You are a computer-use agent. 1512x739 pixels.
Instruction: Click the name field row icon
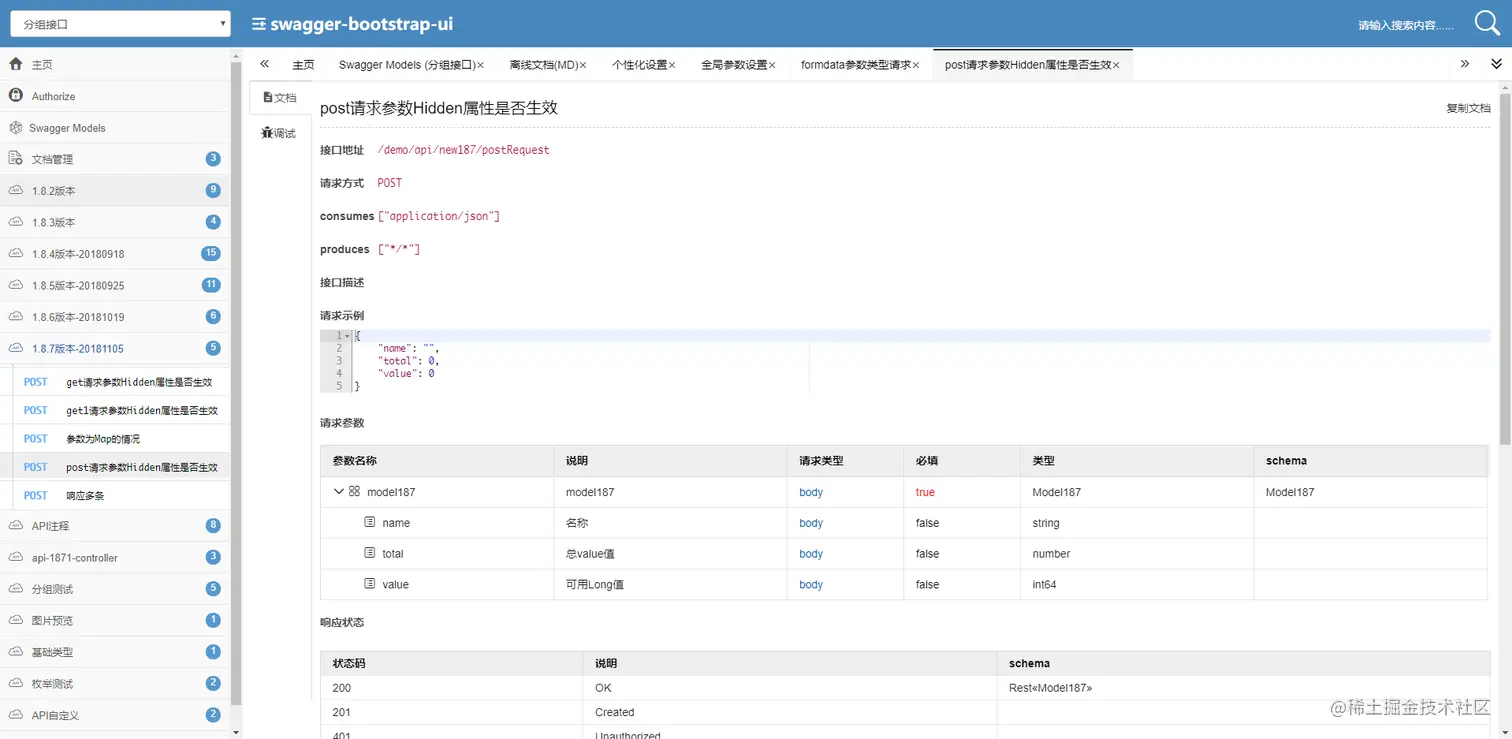[x=369, y=522]
